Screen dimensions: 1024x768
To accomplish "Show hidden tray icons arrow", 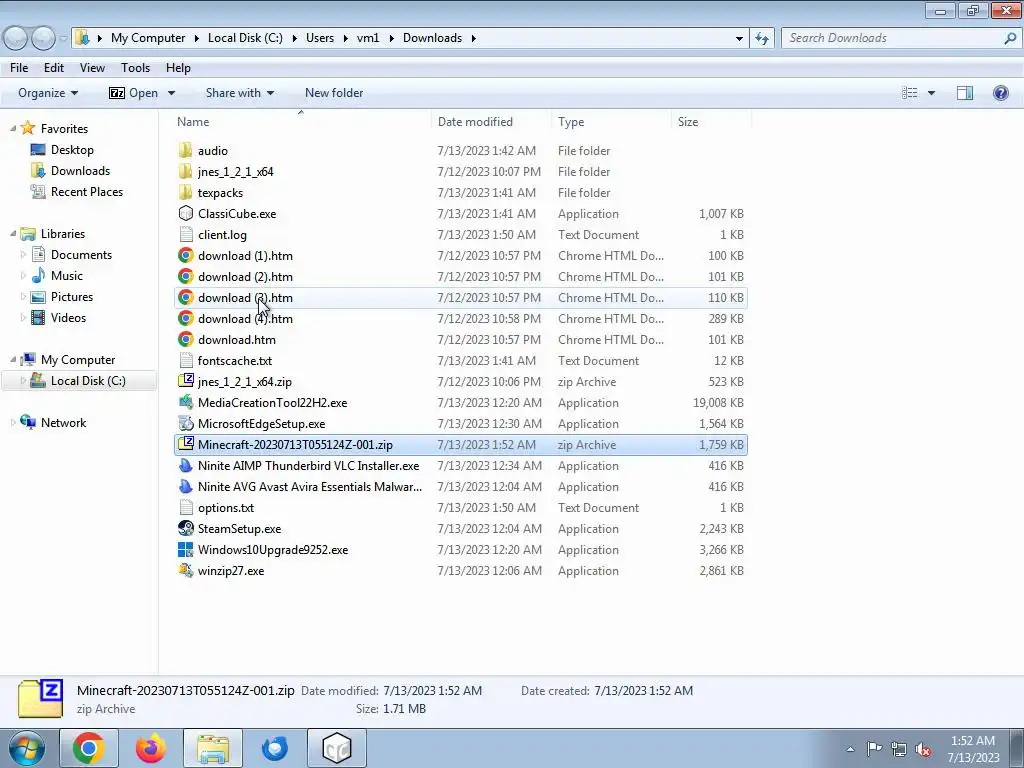I will (x=850, y=749).
